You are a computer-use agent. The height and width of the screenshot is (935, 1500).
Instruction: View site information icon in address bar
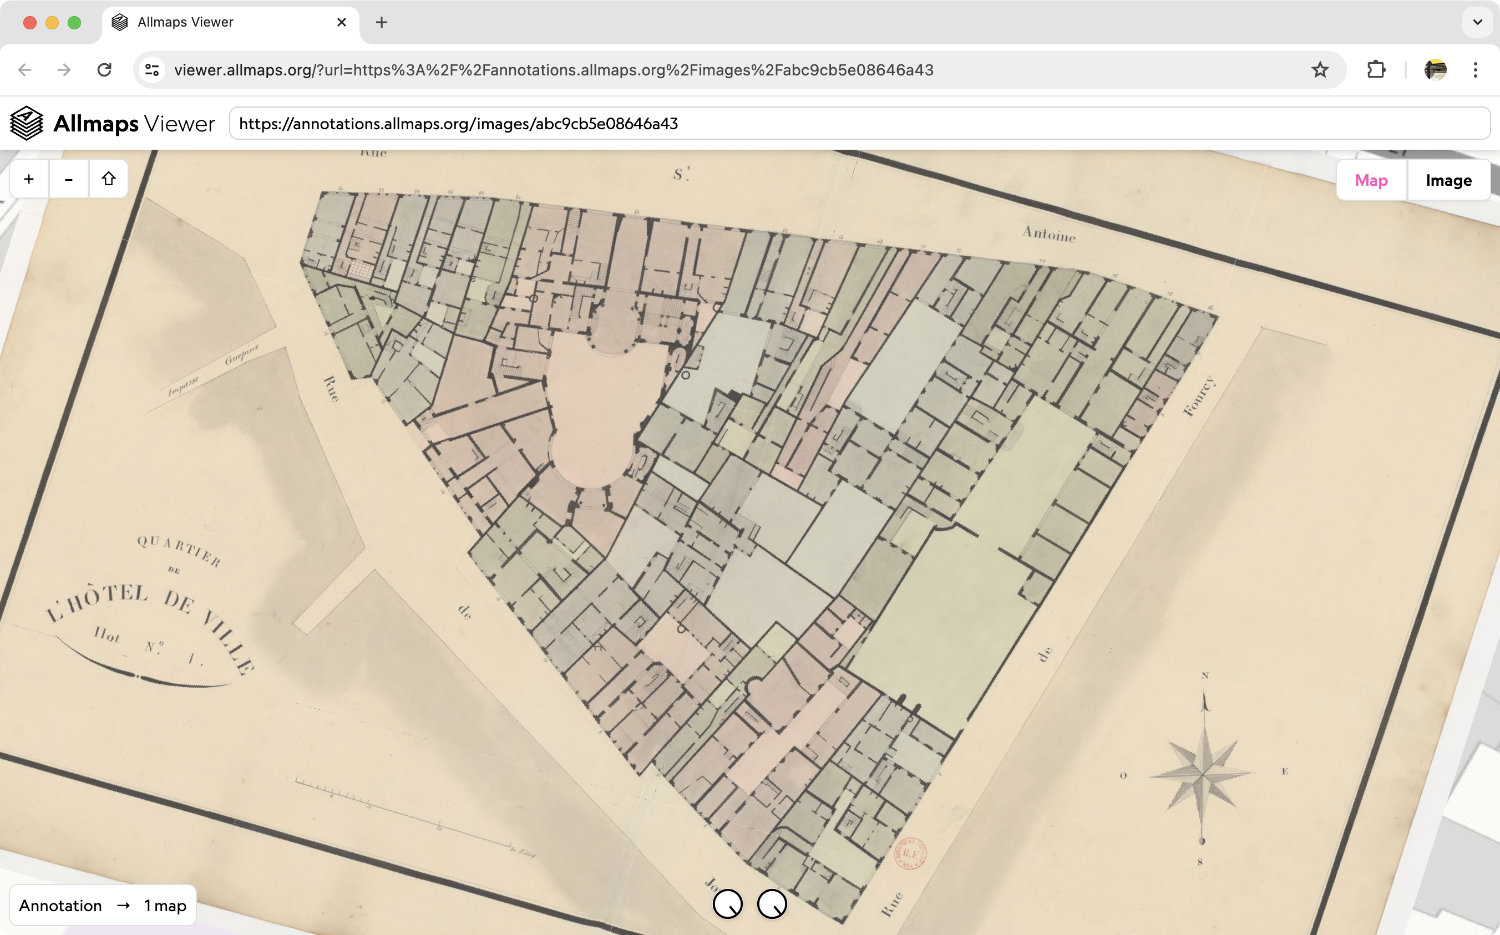[x=152, y=70]
